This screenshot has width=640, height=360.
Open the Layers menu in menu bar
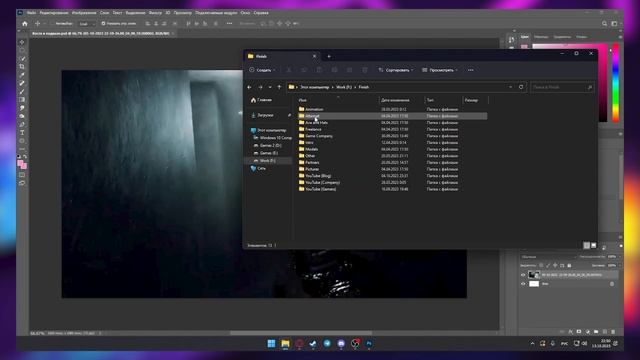pyautogui.click(x=104, y=13)
